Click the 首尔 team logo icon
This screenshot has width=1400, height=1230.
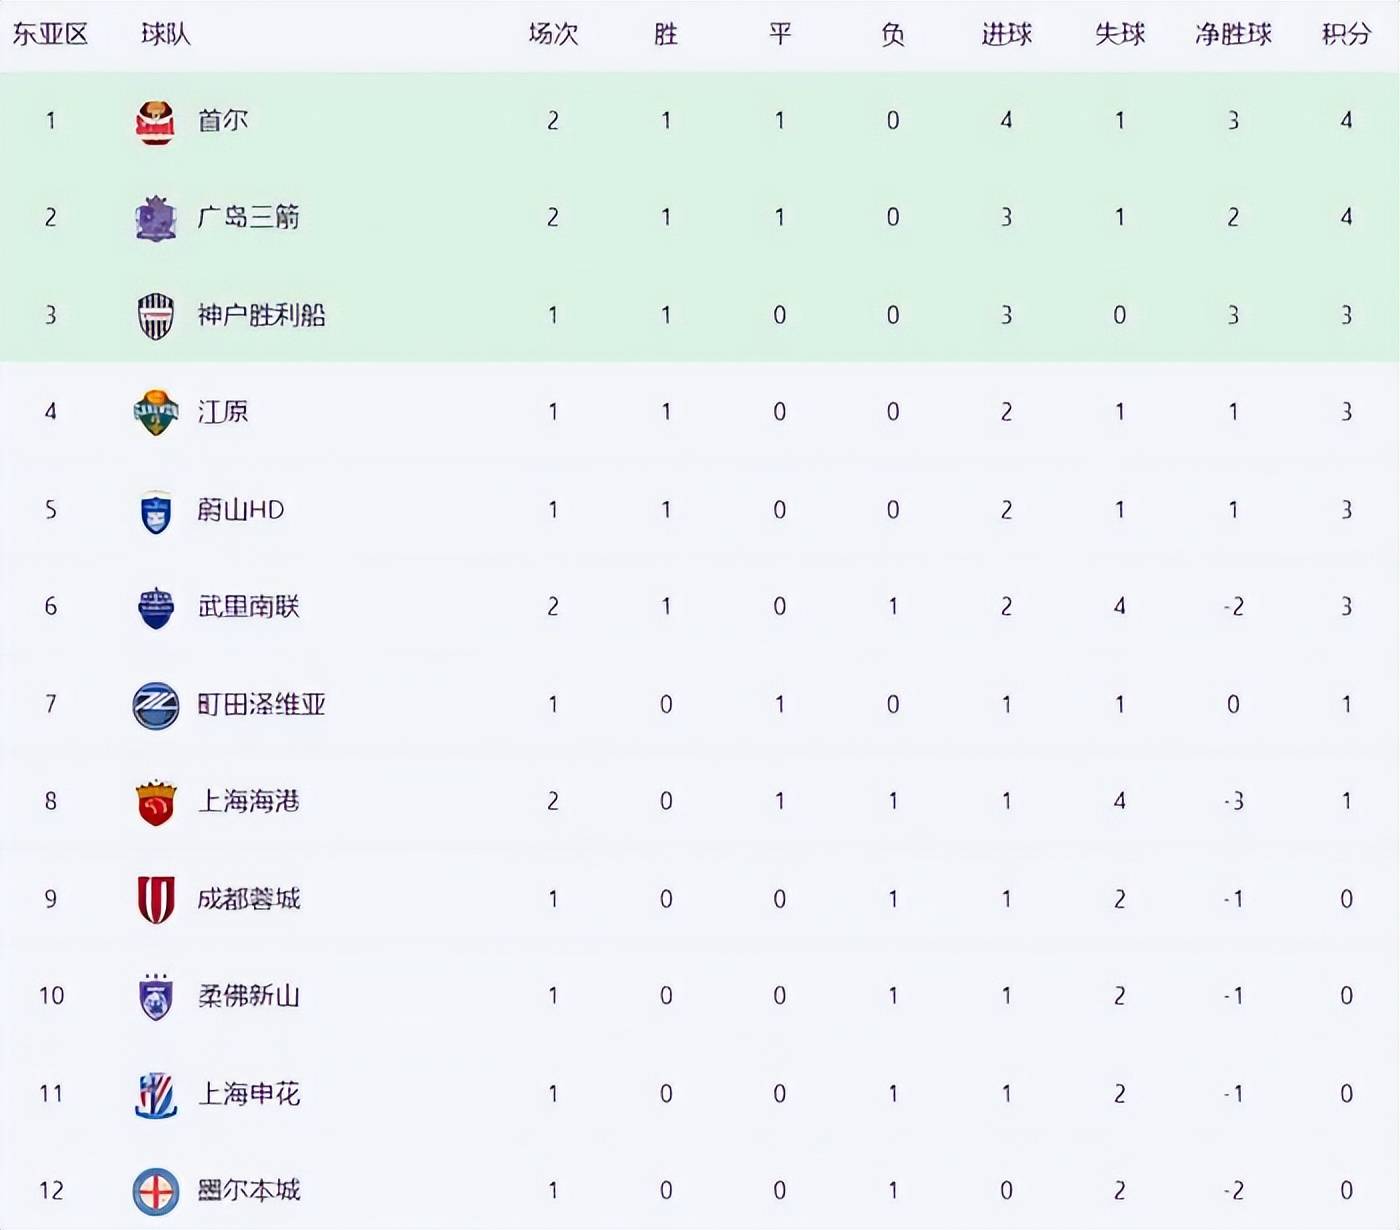point(155,122)
